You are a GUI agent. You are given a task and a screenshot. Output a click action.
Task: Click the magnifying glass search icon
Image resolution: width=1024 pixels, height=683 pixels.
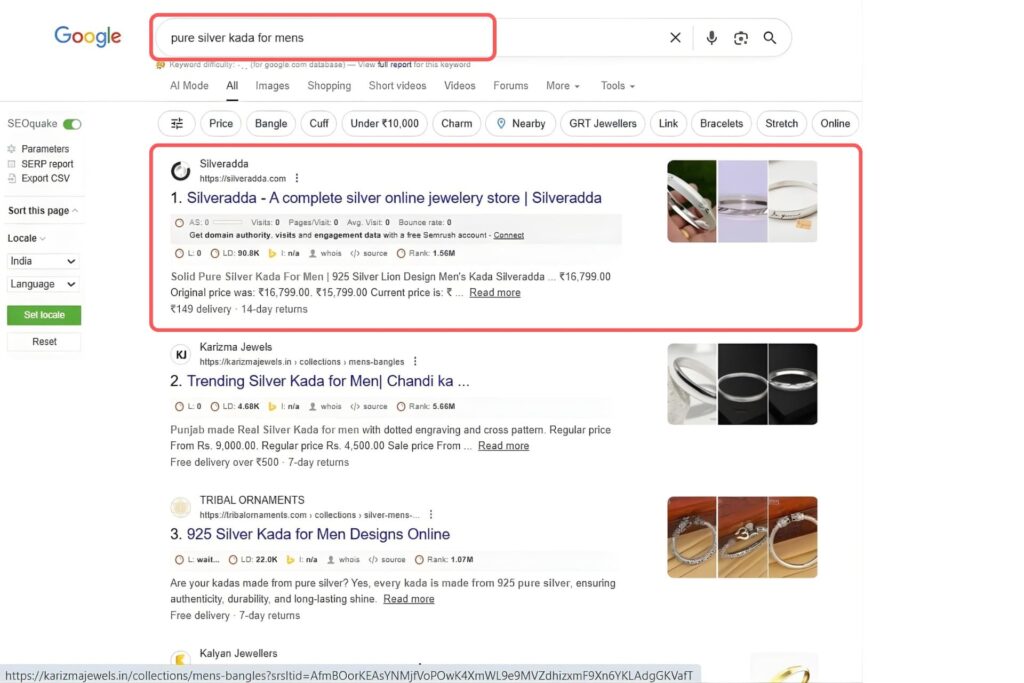point(770,38)
